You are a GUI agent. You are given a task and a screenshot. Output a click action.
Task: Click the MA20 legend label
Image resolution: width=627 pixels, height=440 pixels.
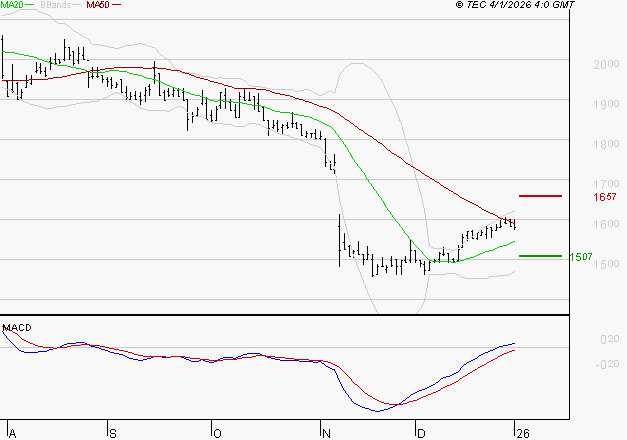12,5
